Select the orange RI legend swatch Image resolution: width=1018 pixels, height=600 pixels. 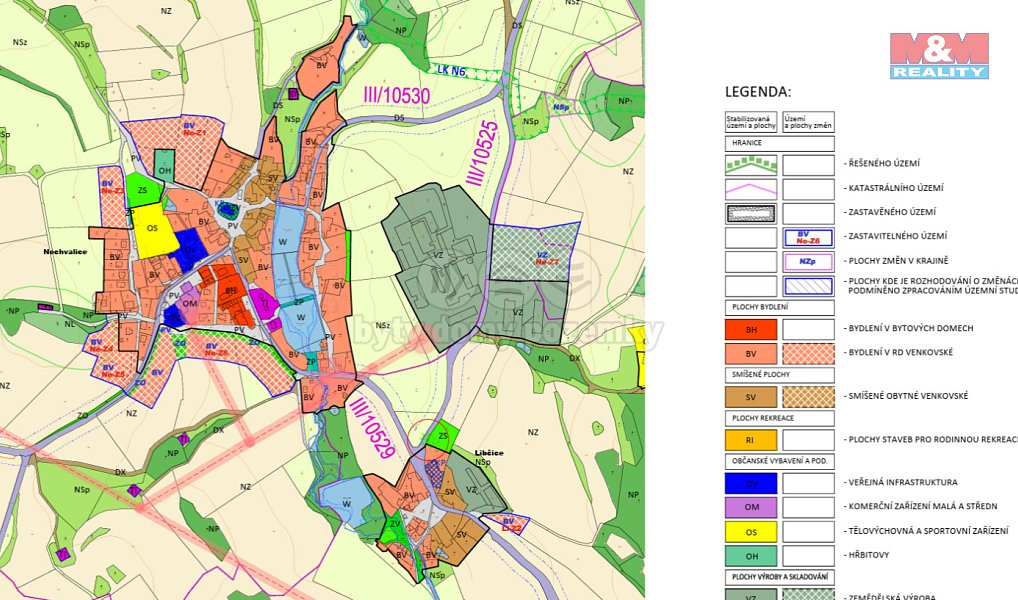click(x=751, y=440)
